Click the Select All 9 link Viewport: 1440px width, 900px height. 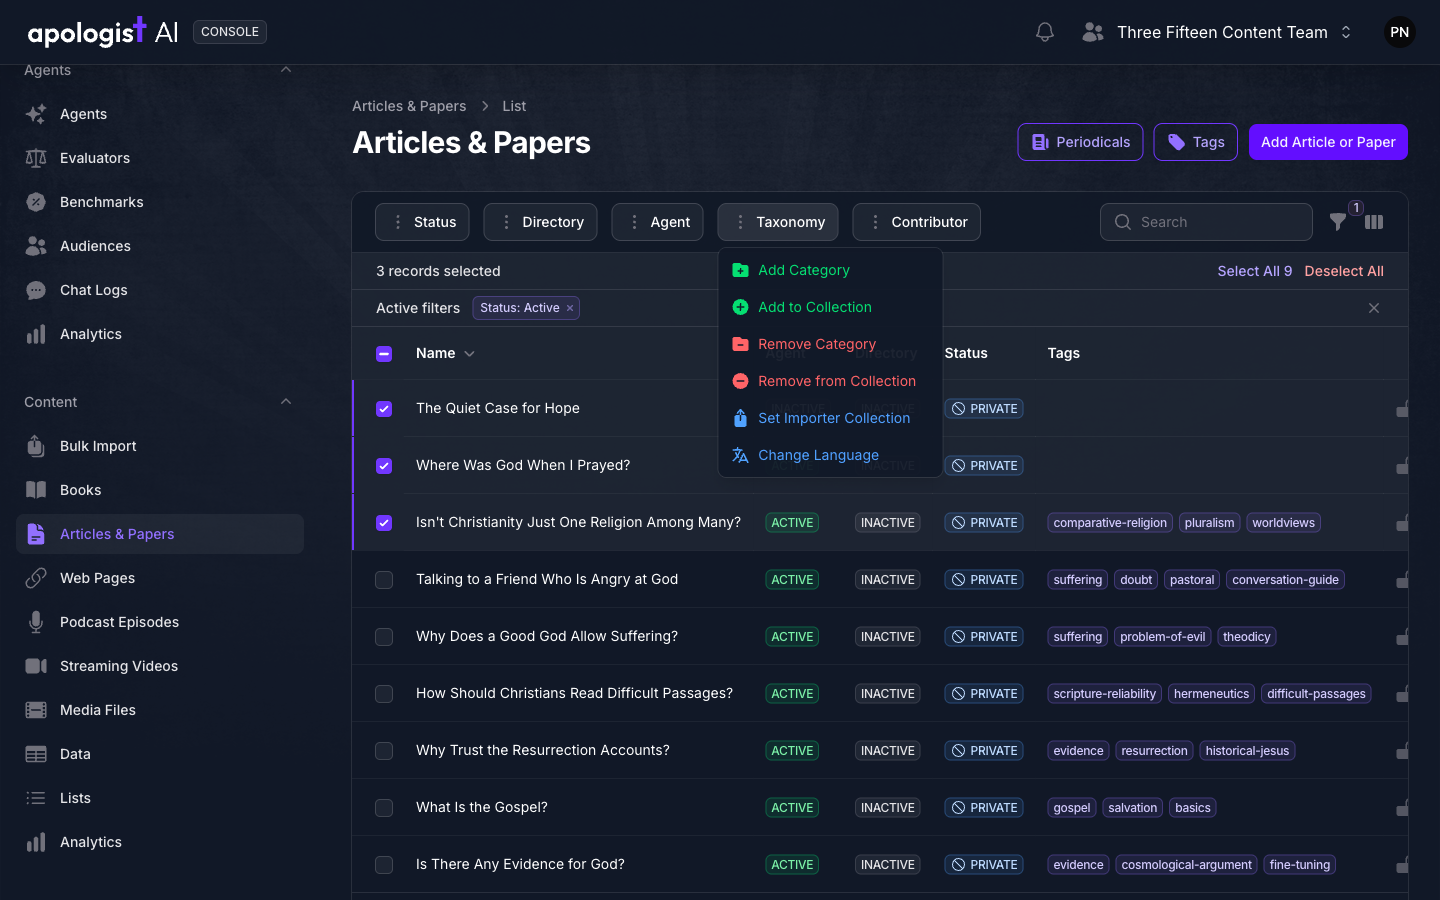click(1254, 271)
